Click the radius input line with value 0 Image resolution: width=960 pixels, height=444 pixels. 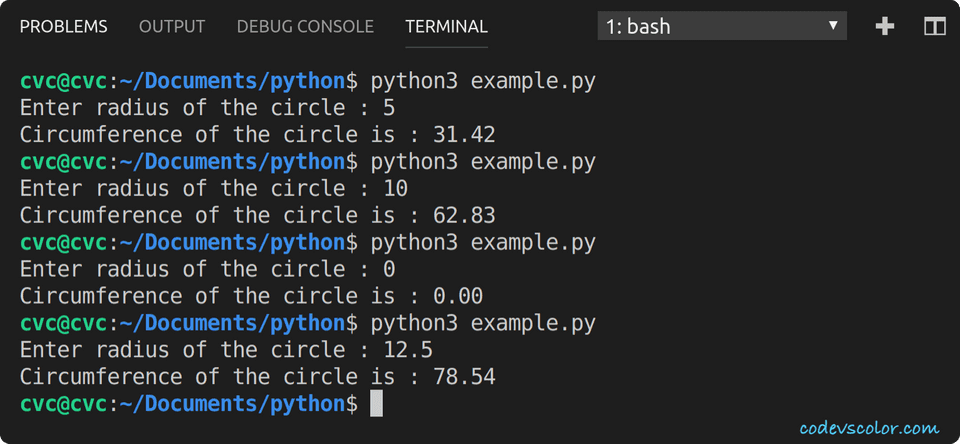207,269
